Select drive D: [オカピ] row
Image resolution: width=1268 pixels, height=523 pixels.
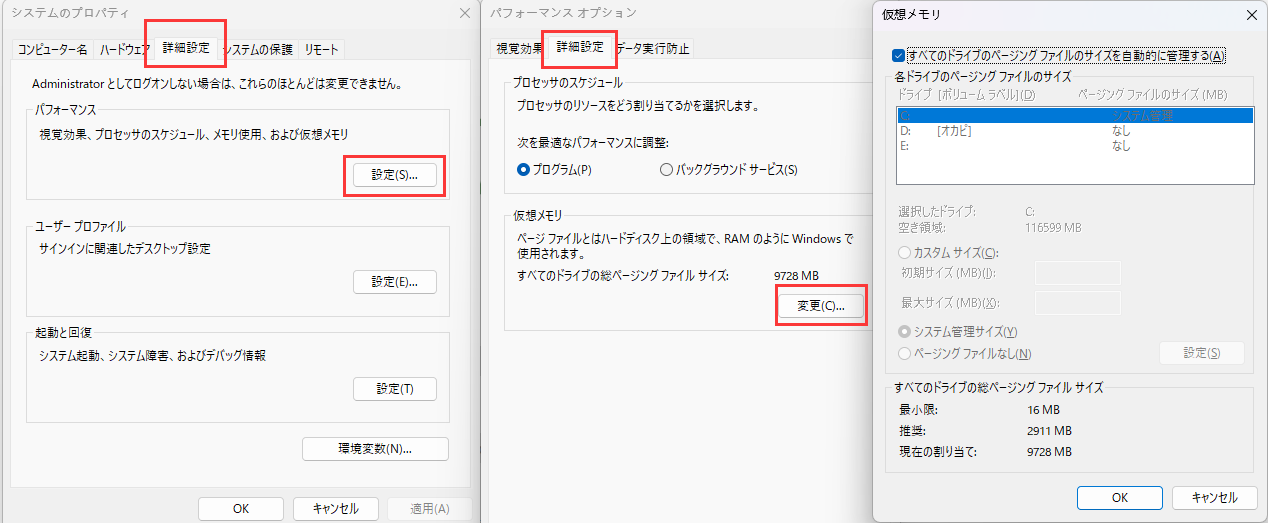[1075, 131]
